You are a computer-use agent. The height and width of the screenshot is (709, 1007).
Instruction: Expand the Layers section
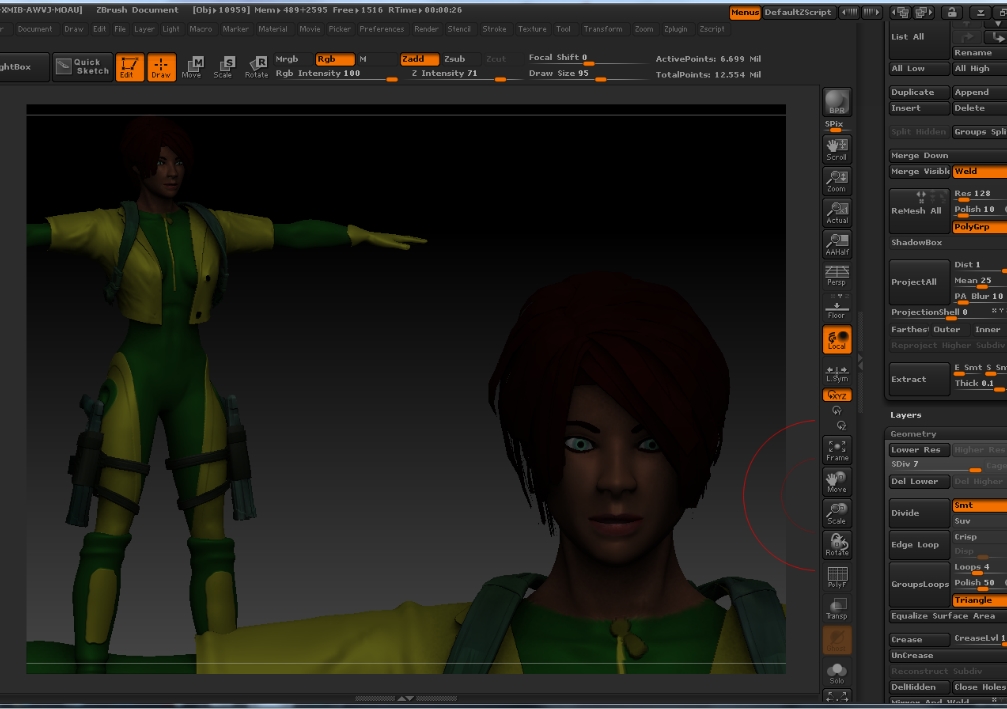[906, 415]
